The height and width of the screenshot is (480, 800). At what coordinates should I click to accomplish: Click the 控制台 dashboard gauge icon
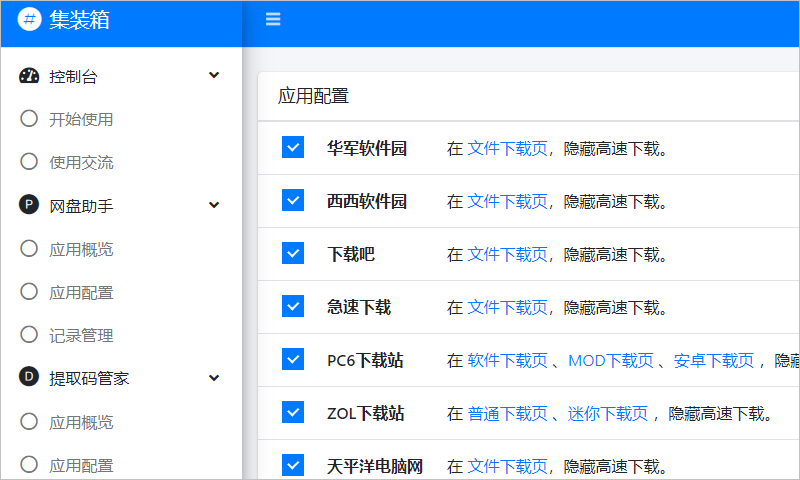pyautogui.click(x=29, y=75)
